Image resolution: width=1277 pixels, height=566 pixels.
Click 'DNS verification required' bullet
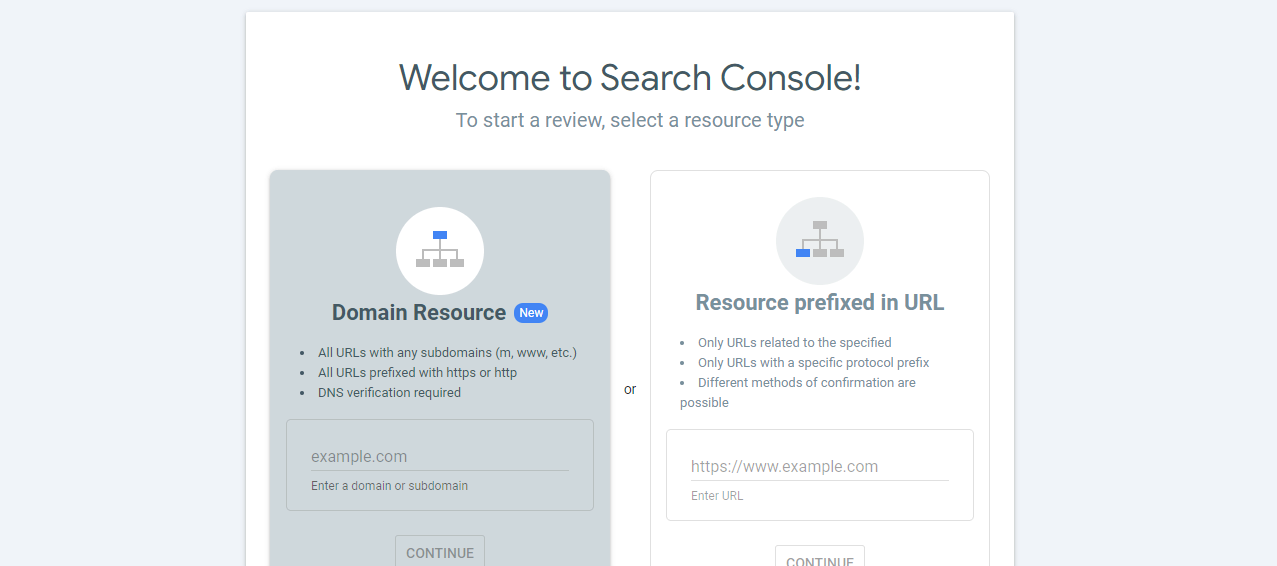[389, 392]
